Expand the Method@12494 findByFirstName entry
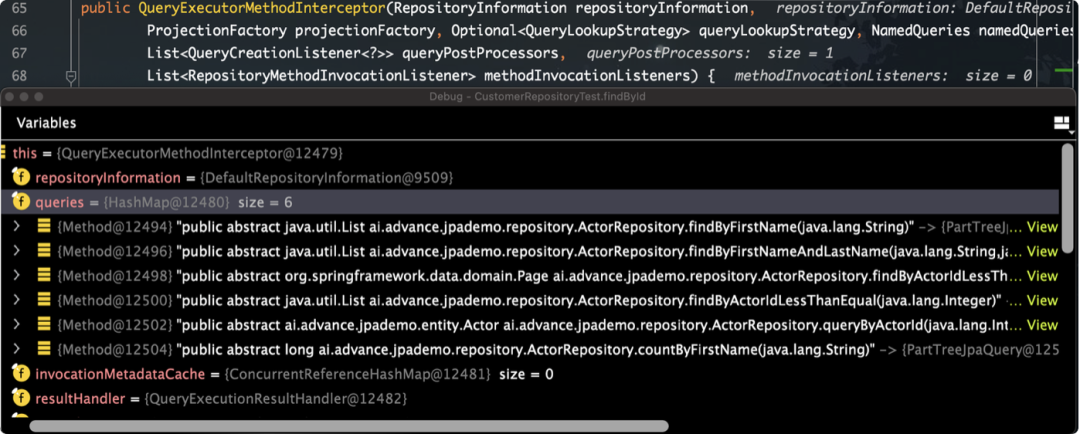The height and width of the screenshot is (434, 1080). [17, 227]
